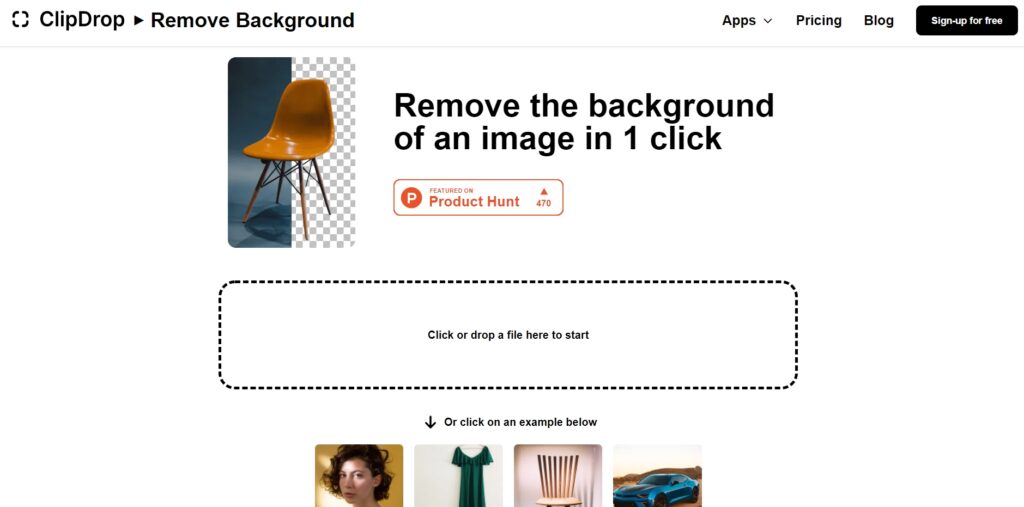Screen dimensions: 1024x507
Task: Click the Remove Background breadcrumb title
Action: point(252,21)
